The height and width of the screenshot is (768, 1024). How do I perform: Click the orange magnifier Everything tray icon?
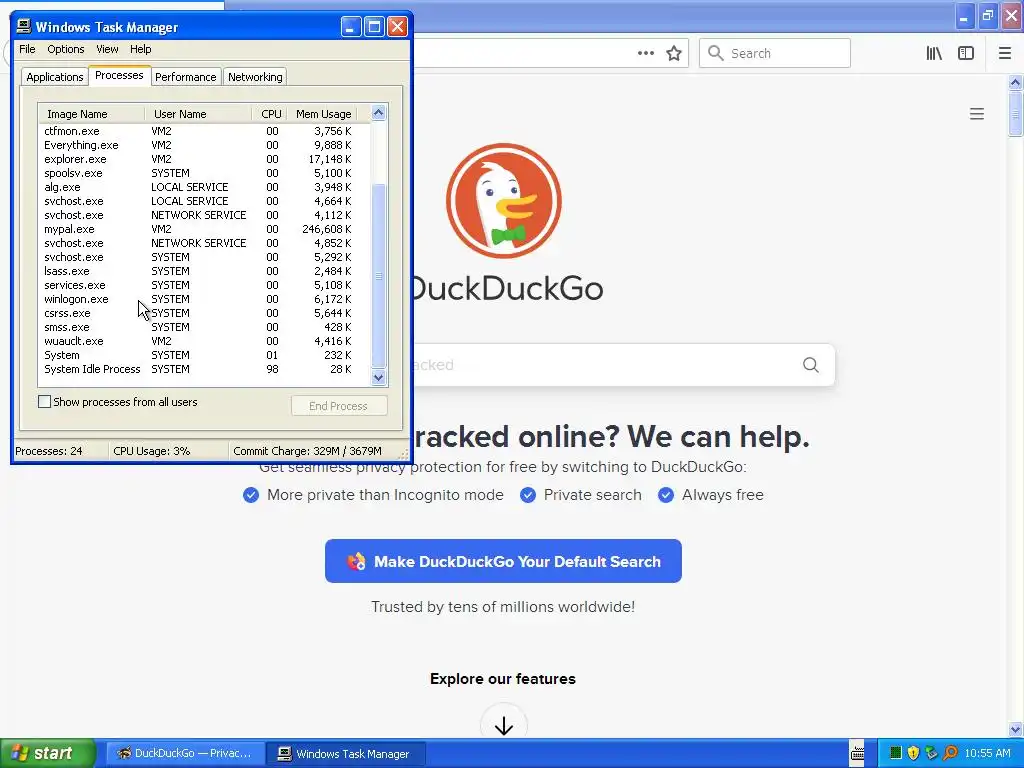(x=950, y=753)
